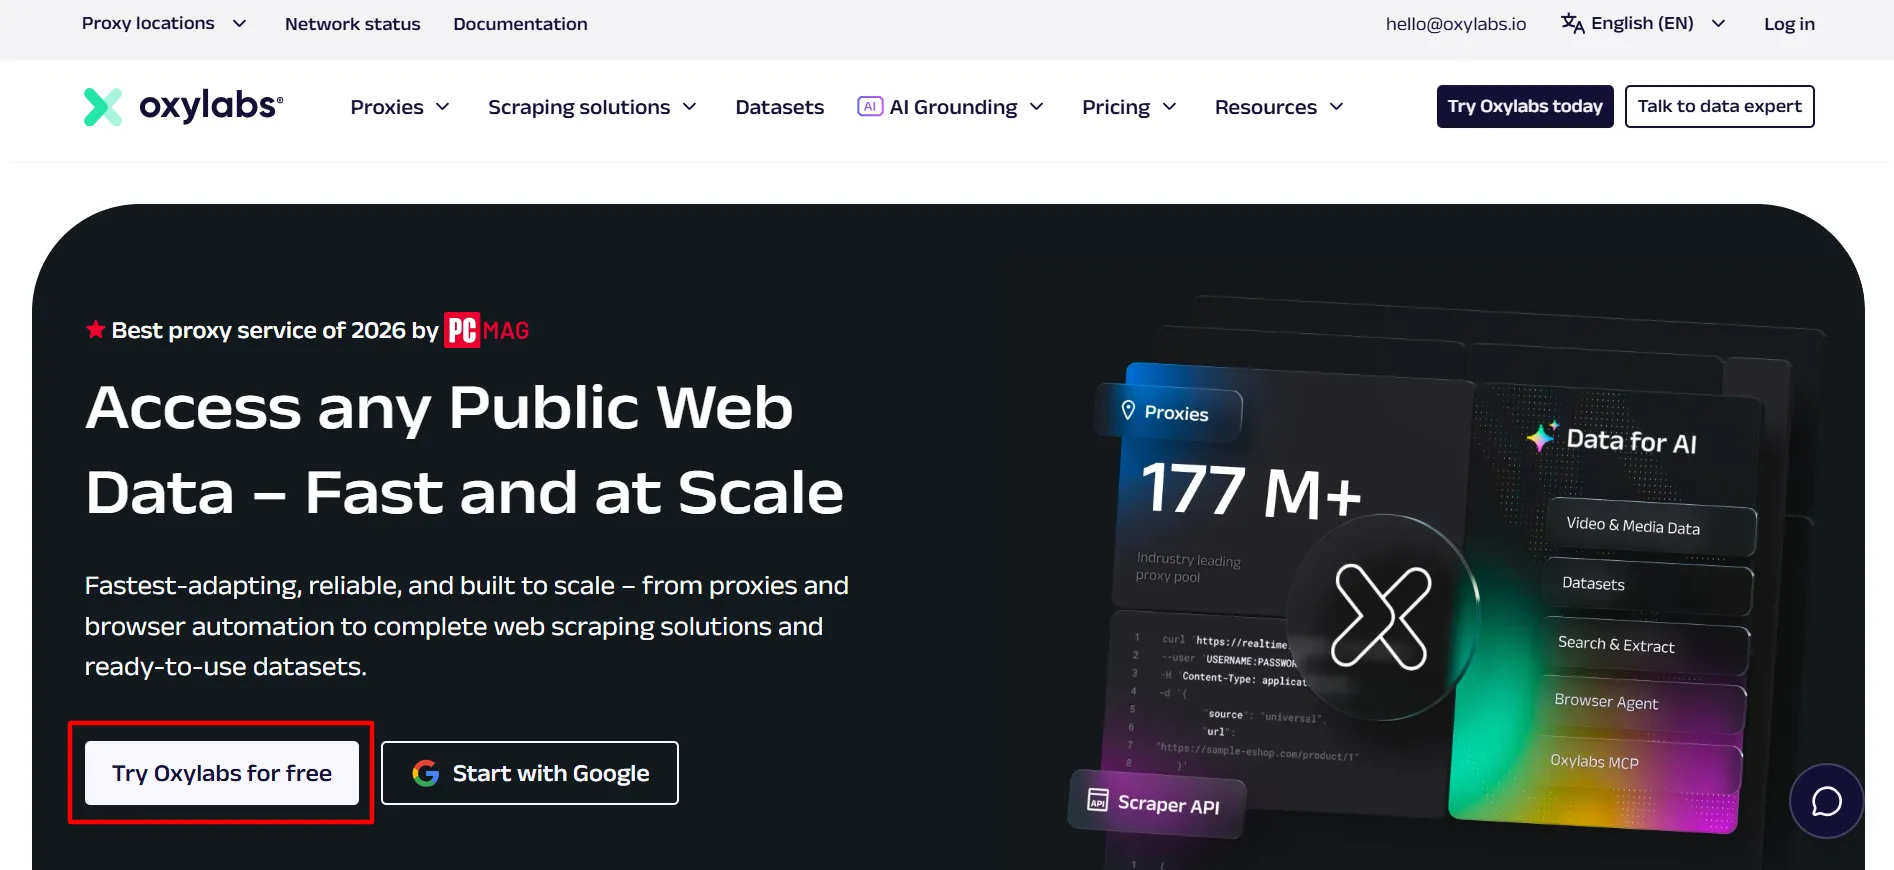Select the Search & Extract card
The width and height of the screenshot is (1894, 870).
[1644, 646]
